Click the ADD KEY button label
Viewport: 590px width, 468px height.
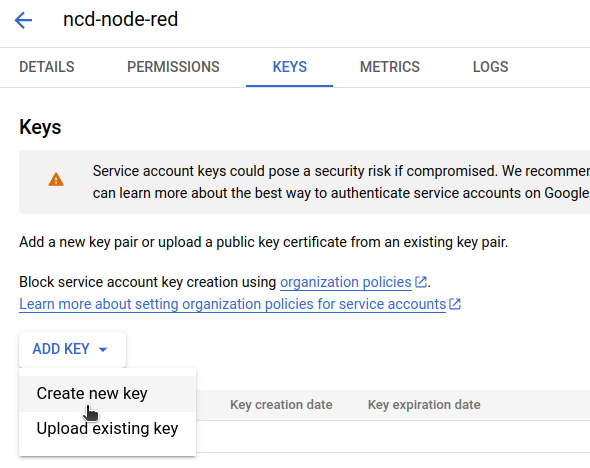tap(61, 349)
